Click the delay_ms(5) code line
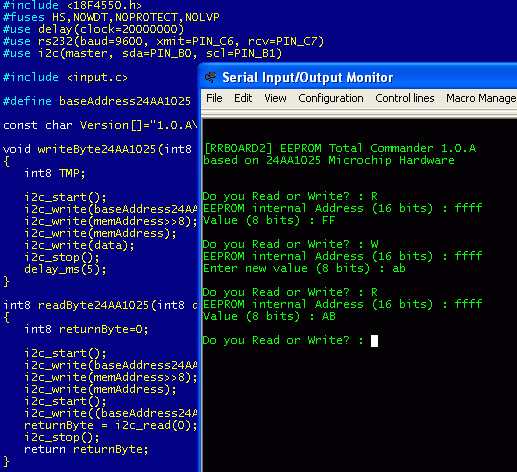This screenshot has width=517, height=472. click(65, 269)
